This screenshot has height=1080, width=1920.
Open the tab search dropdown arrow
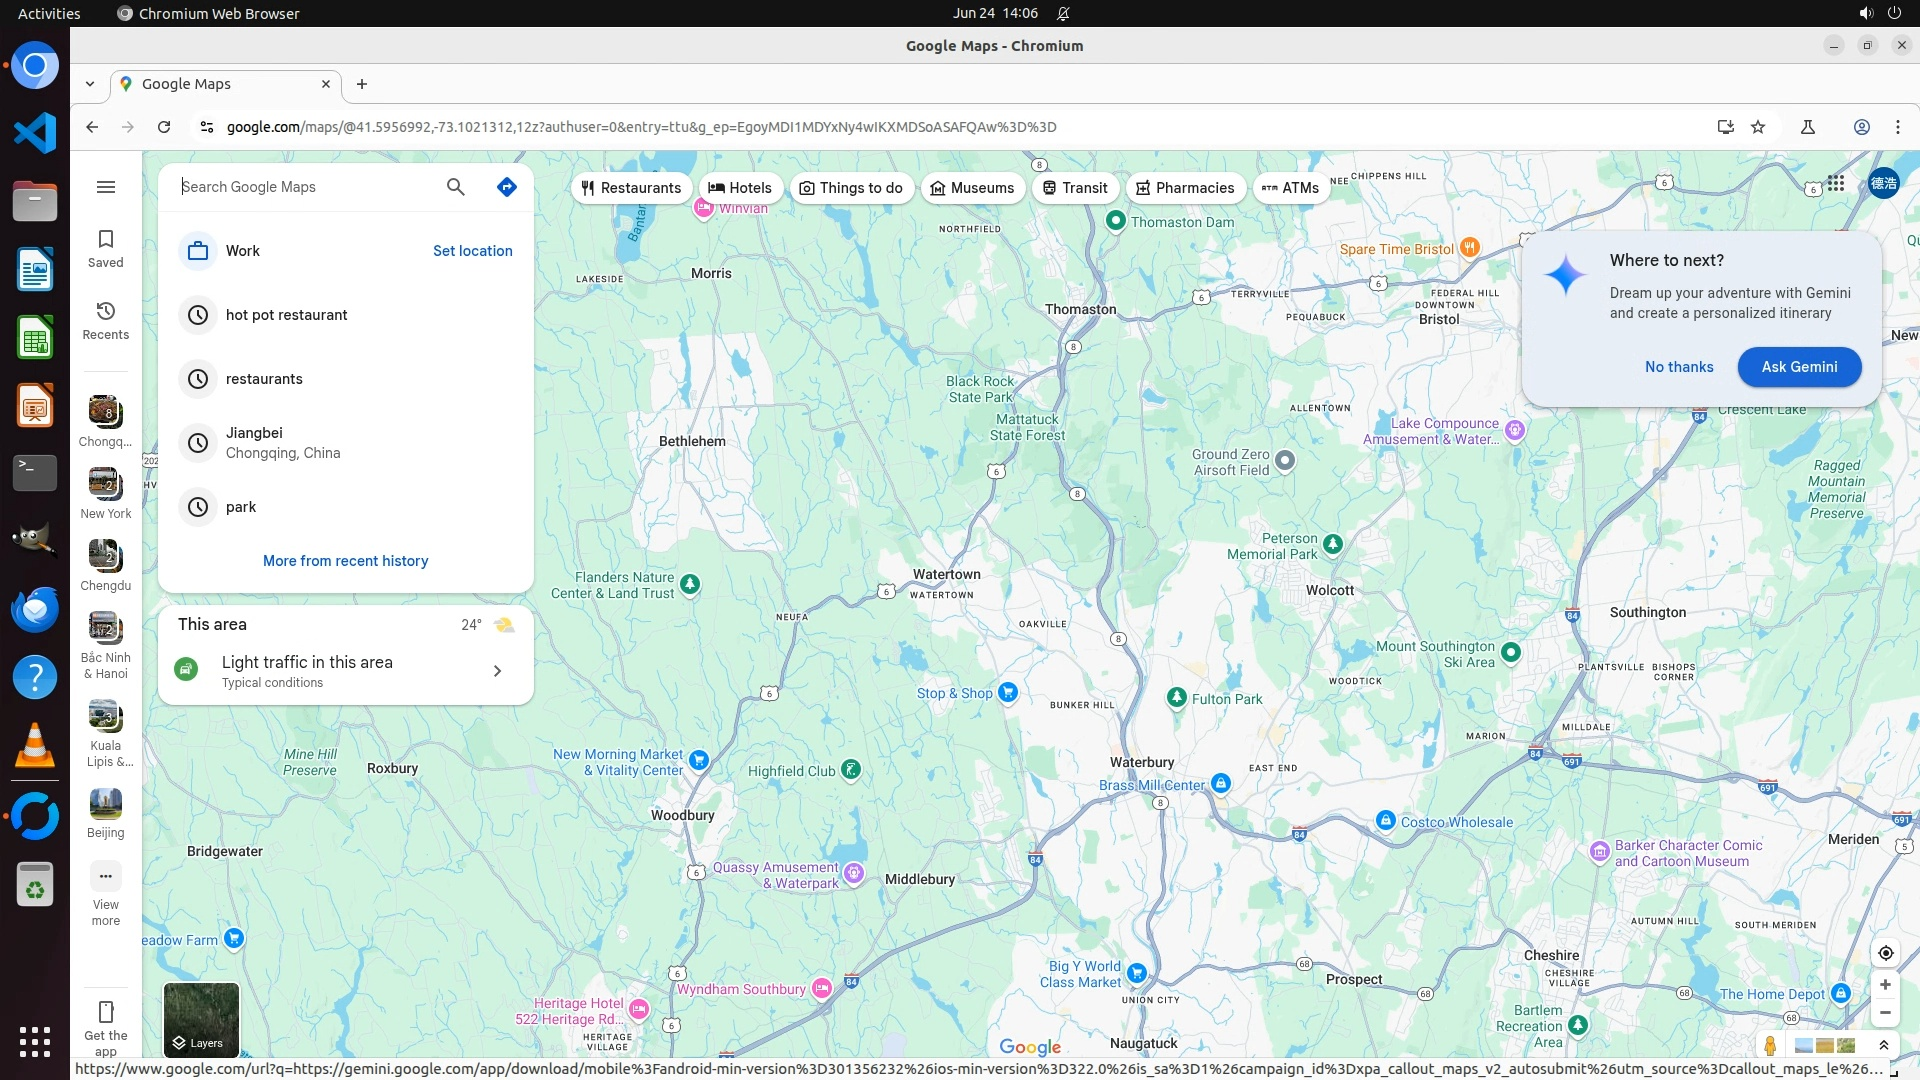pyautogui.click(x=90, y=84)
